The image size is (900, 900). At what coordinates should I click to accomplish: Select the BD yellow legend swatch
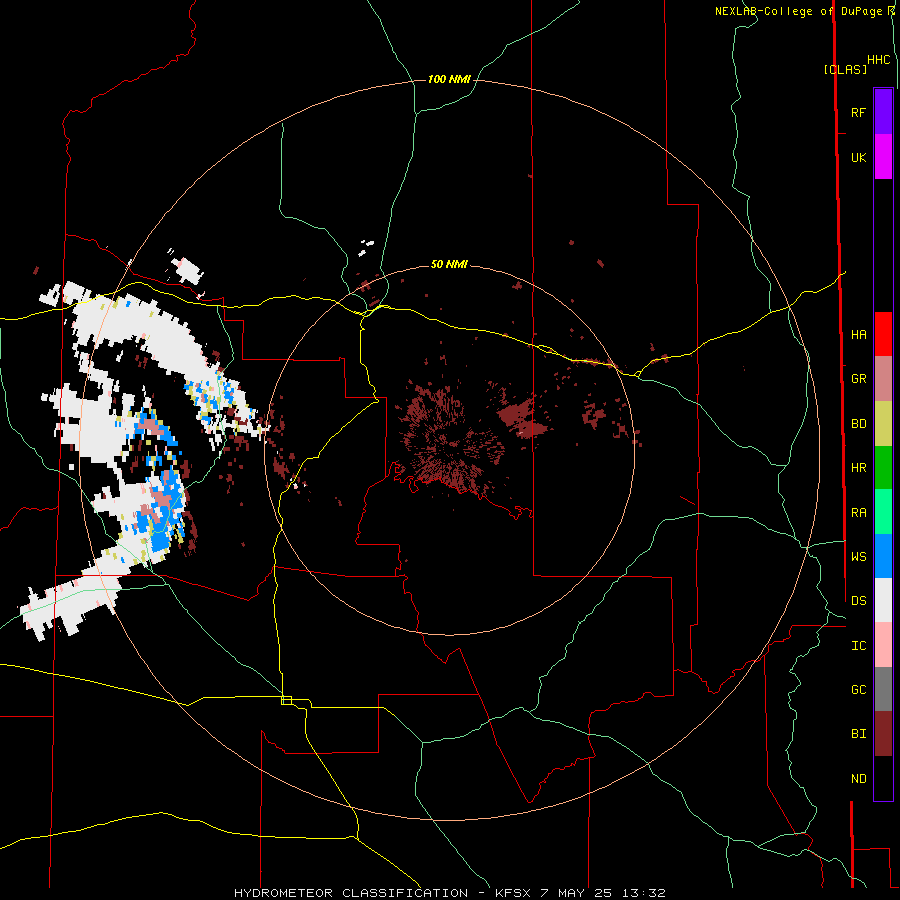pos(883,424)
